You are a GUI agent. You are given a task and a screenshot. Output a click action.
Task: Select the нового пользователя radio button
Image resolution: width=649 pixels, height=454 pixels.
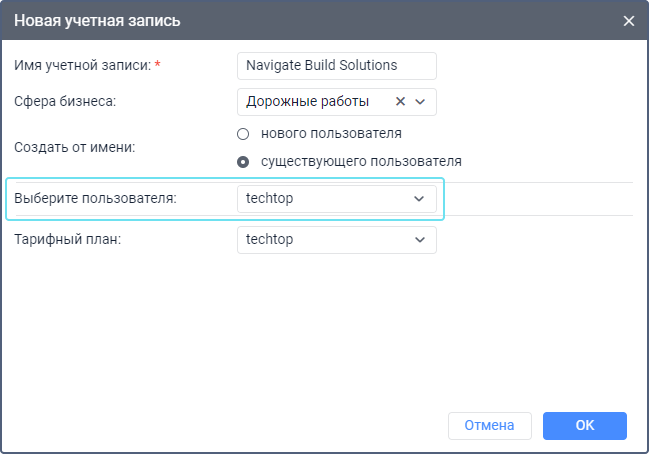pos(243,133)
